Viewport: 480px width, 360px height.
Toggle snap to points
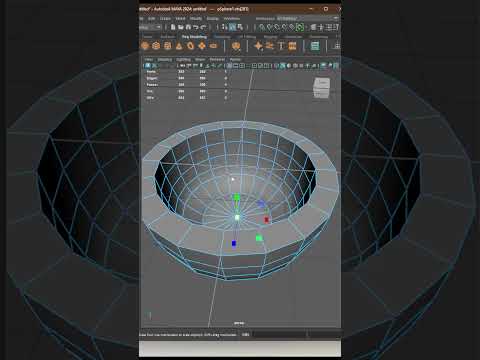[x=277, y=27]
